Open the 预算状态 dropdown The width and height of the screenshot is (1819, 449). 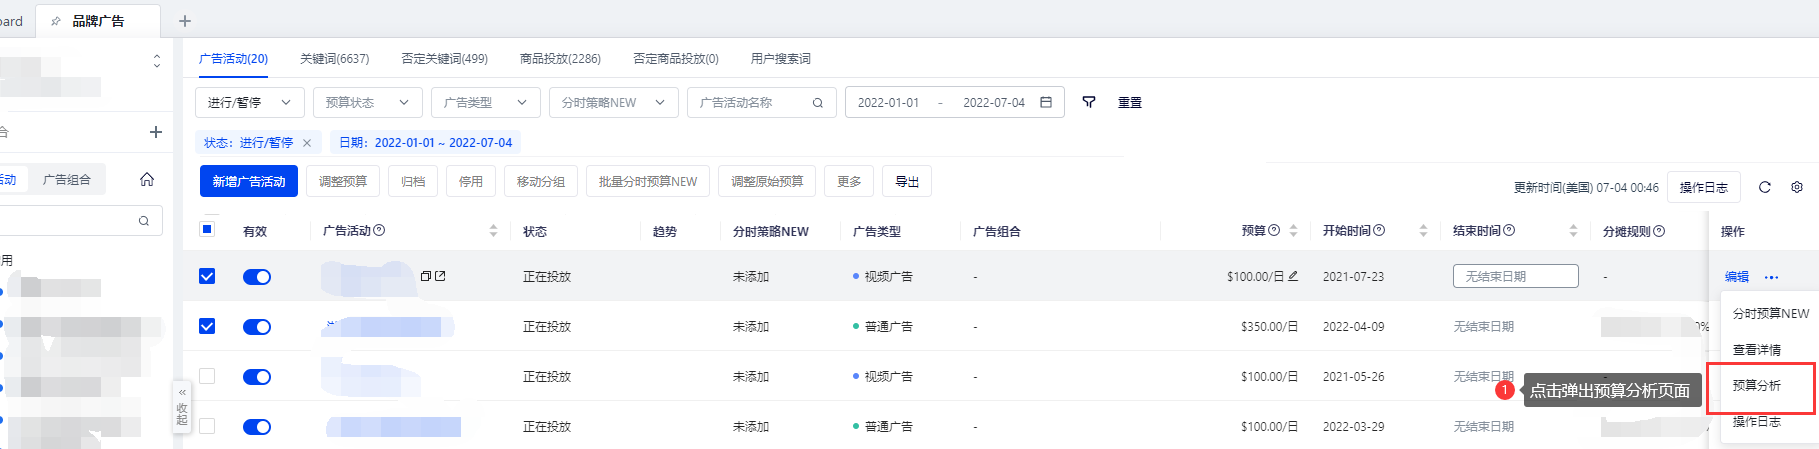click(x=368, y=102)
